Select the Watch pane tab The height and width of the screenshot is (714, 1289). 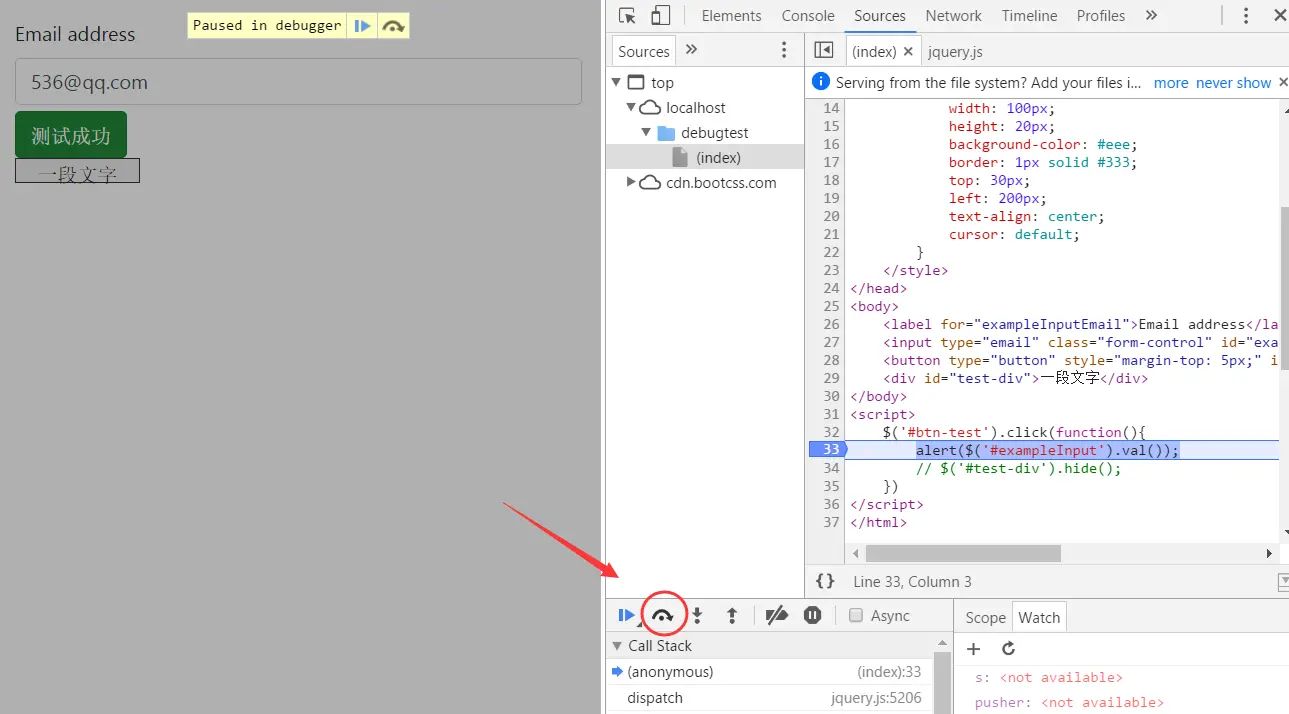[1039, 618]
